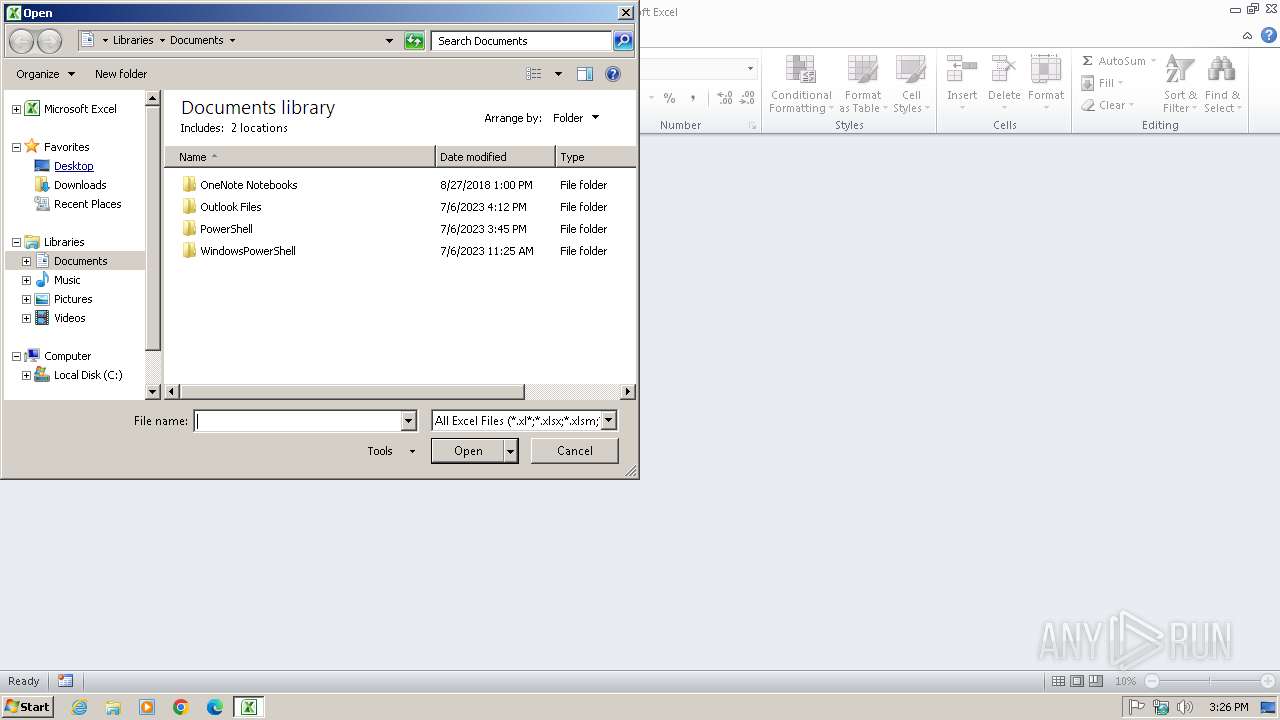Click the macro record icon in status bar
1280x720 pixels.
(65, 681)
